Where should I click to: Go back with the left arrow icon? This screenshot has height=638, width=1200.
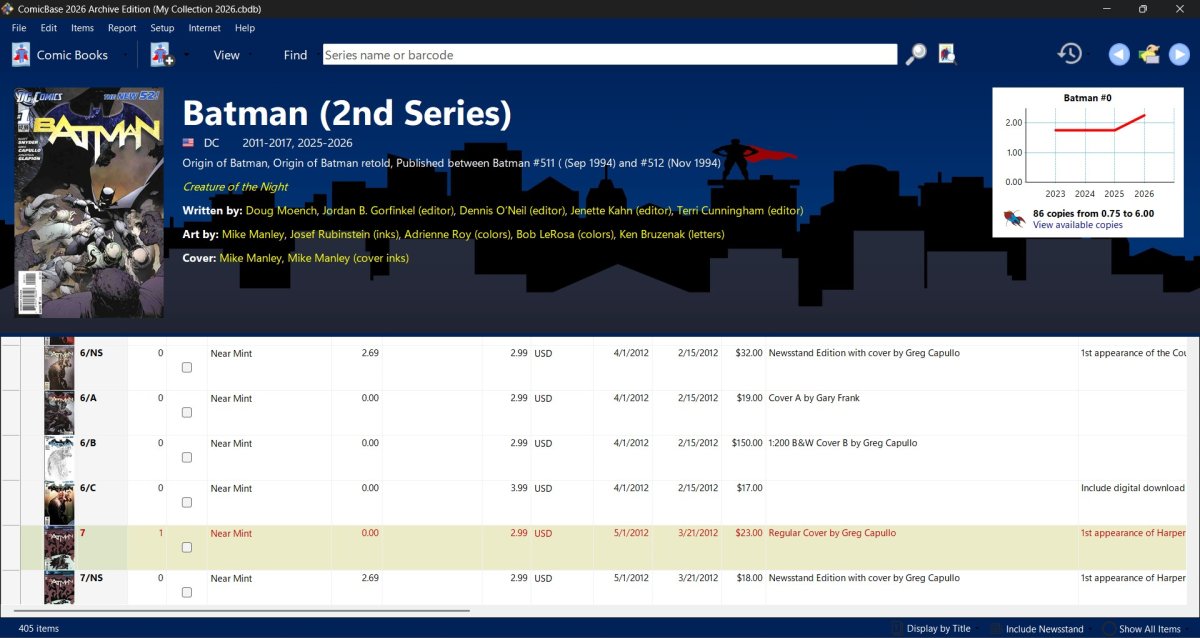point(1119,55)
